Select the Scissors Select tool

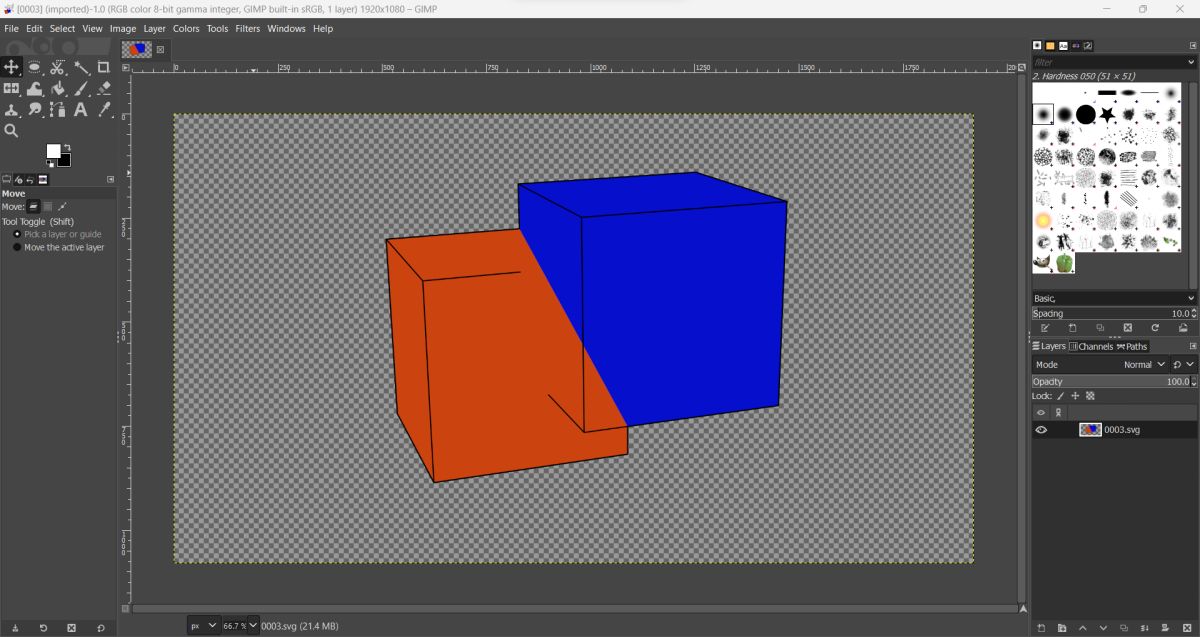click(x=57, y=67)
